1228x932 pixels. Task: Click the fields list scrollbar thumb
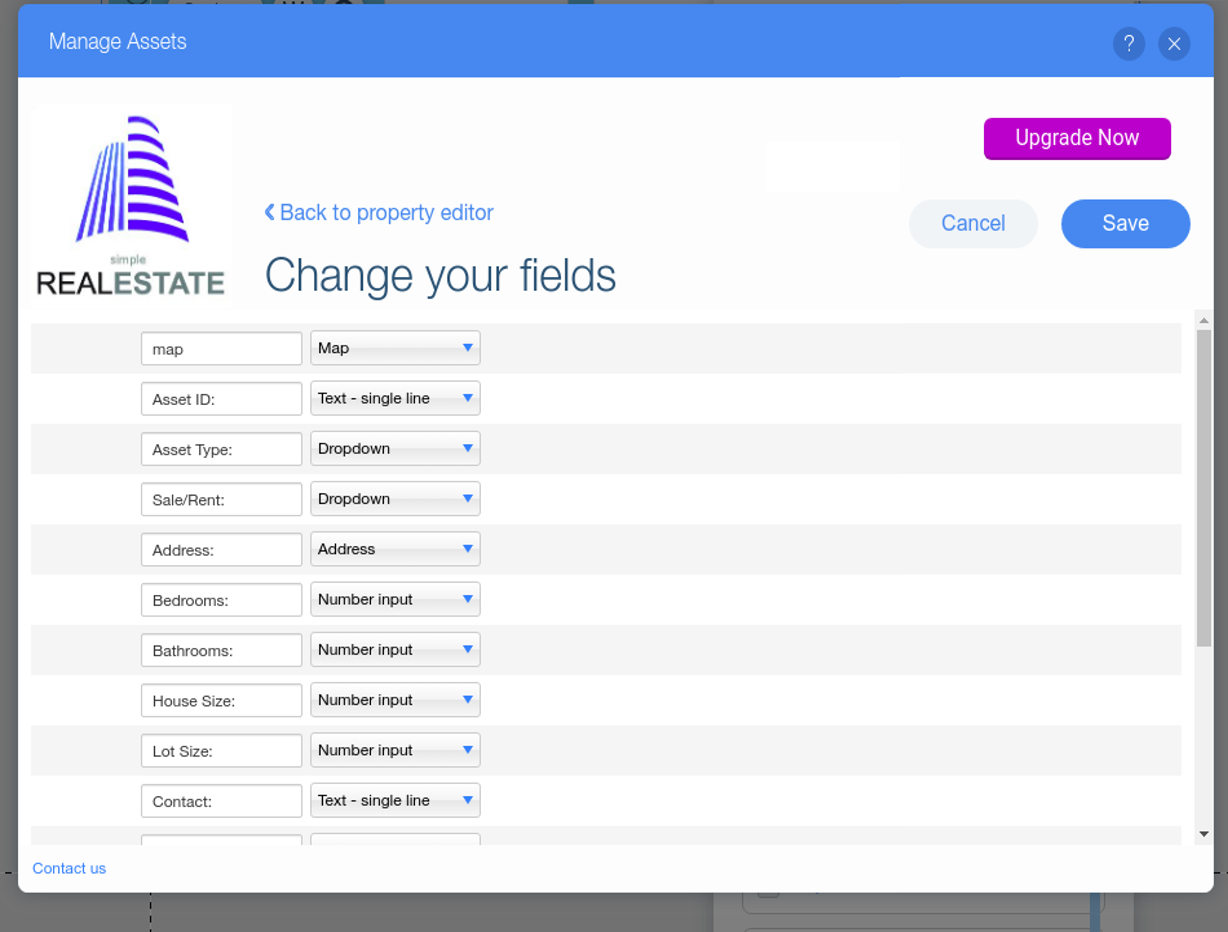coord(1204,488)
